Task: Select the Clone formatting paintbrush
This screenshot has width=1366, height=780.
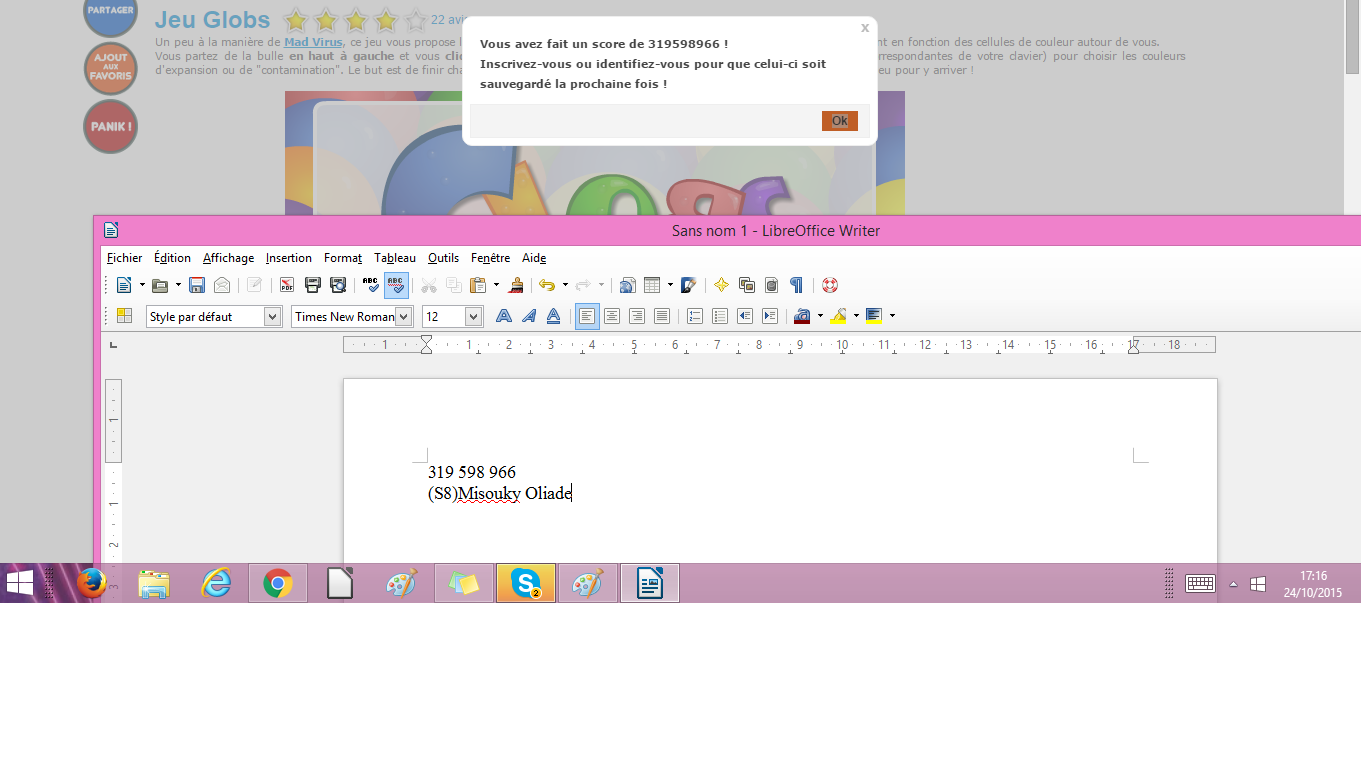Action: (516, 285)
